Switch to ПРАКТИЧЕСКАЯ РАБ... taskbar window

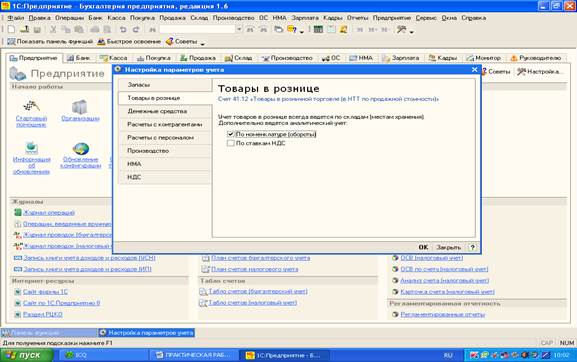point(193,355)
